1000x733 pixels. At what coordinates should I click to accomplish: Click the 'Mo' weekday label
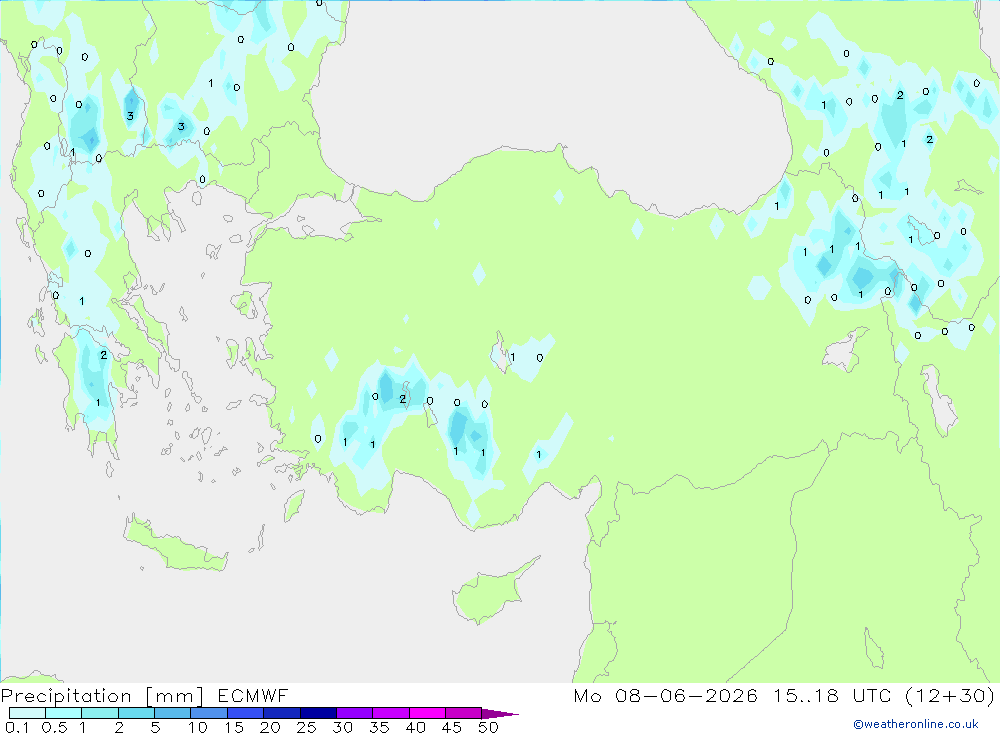(x=587, y=695)
